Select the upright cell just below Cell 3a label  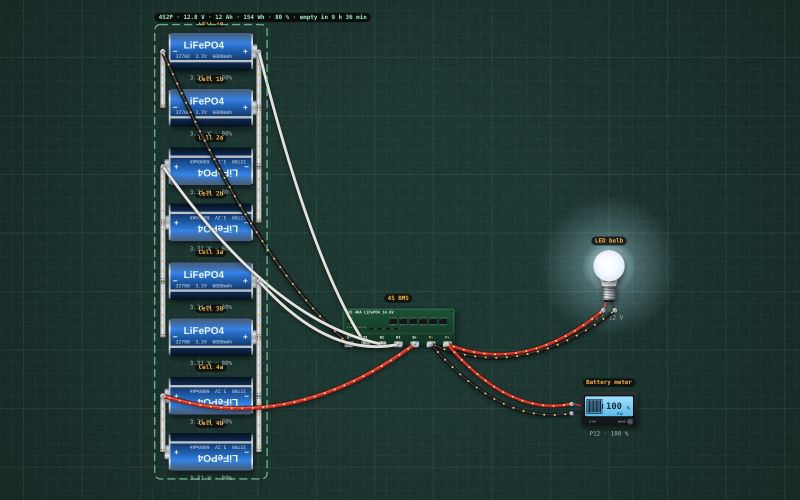click(x=211, y=281)
